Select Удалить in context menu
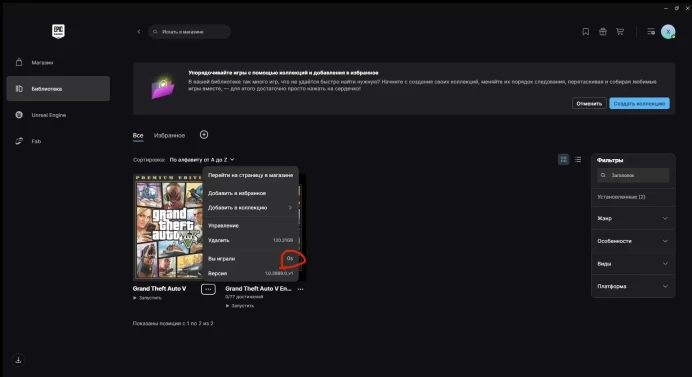Image resolution: width=692 pixels, height=377 pixels. click(251, 240)
